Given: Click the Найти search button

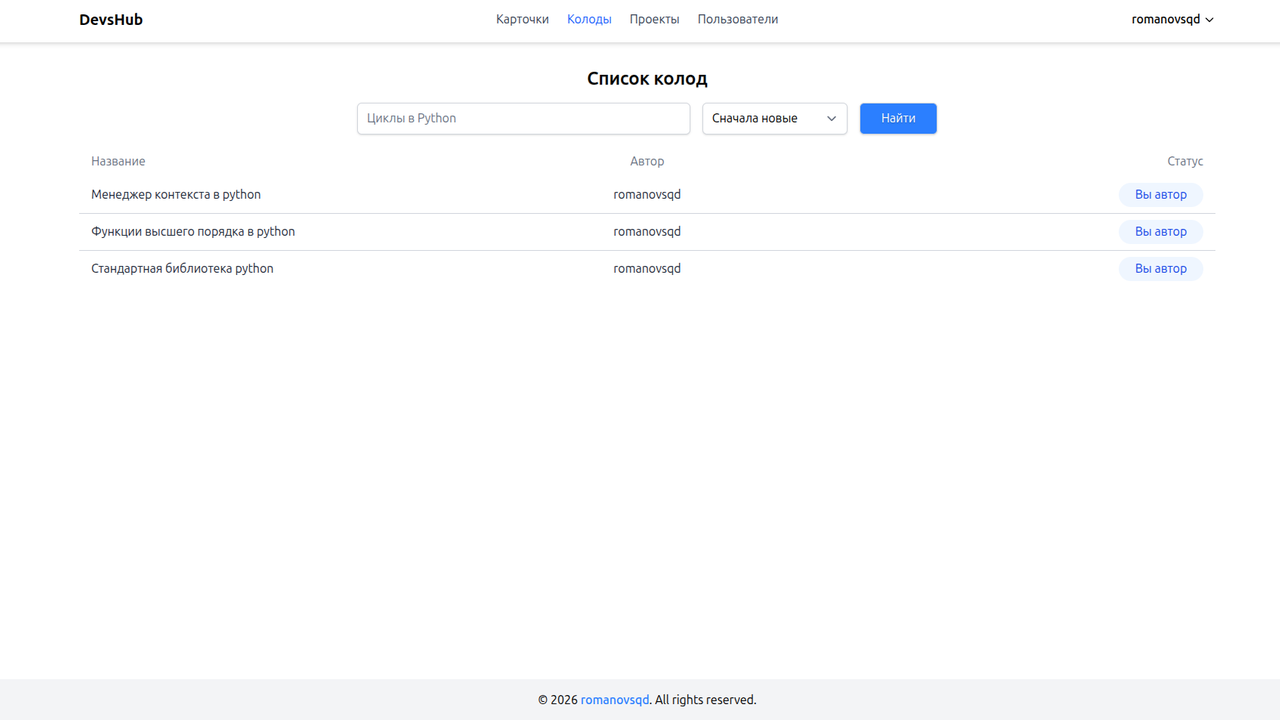Looking at the screenshot, I should coord(897,118).
